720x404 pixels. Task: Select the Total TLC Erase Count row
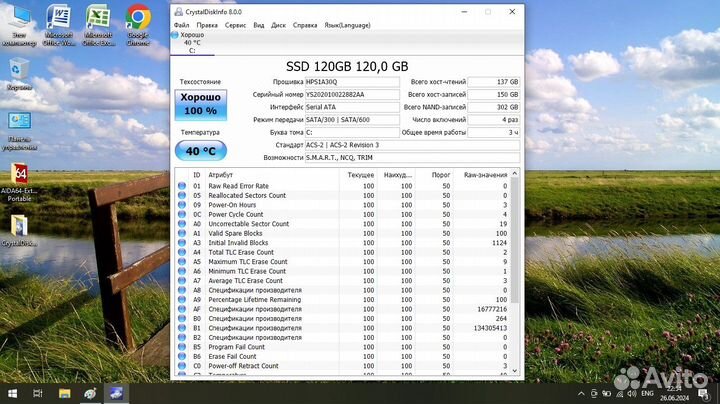(343, 252)
